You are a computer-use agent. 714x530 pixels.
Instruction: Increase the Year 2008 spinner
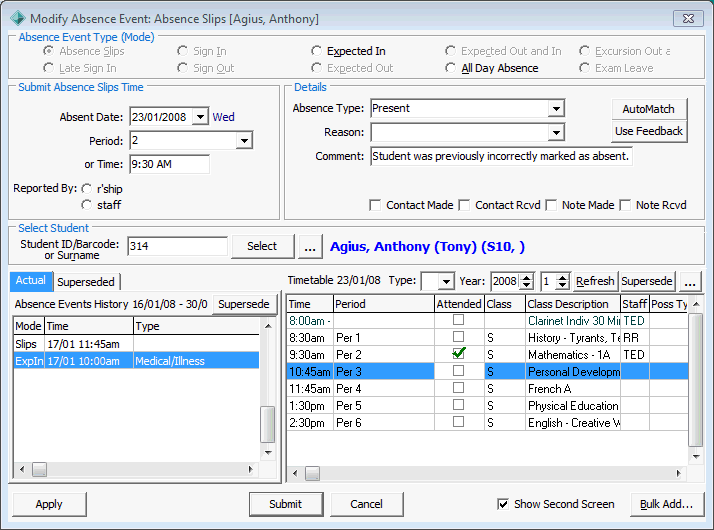(x=526, y=277)
